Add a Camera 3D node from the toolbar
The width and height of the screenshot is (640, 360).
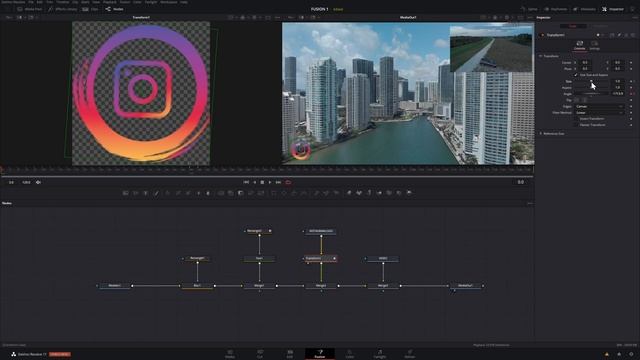click(389, 193)
